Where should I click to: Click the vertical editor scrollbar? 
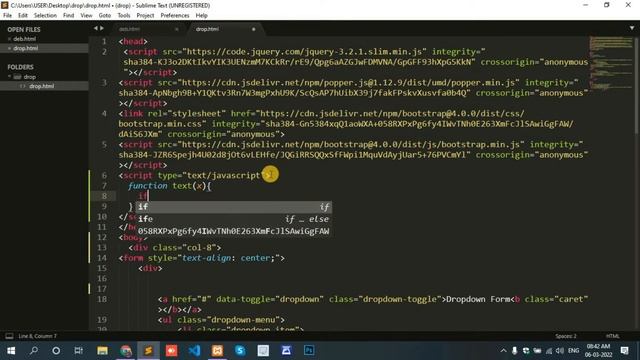coord(637,86)
